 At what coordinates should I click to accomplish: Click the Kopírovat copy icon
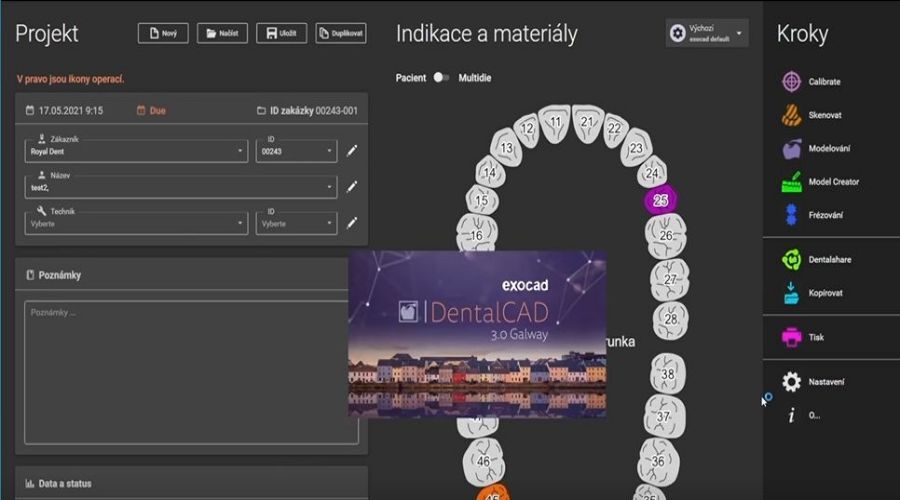(x=791, y=293)
